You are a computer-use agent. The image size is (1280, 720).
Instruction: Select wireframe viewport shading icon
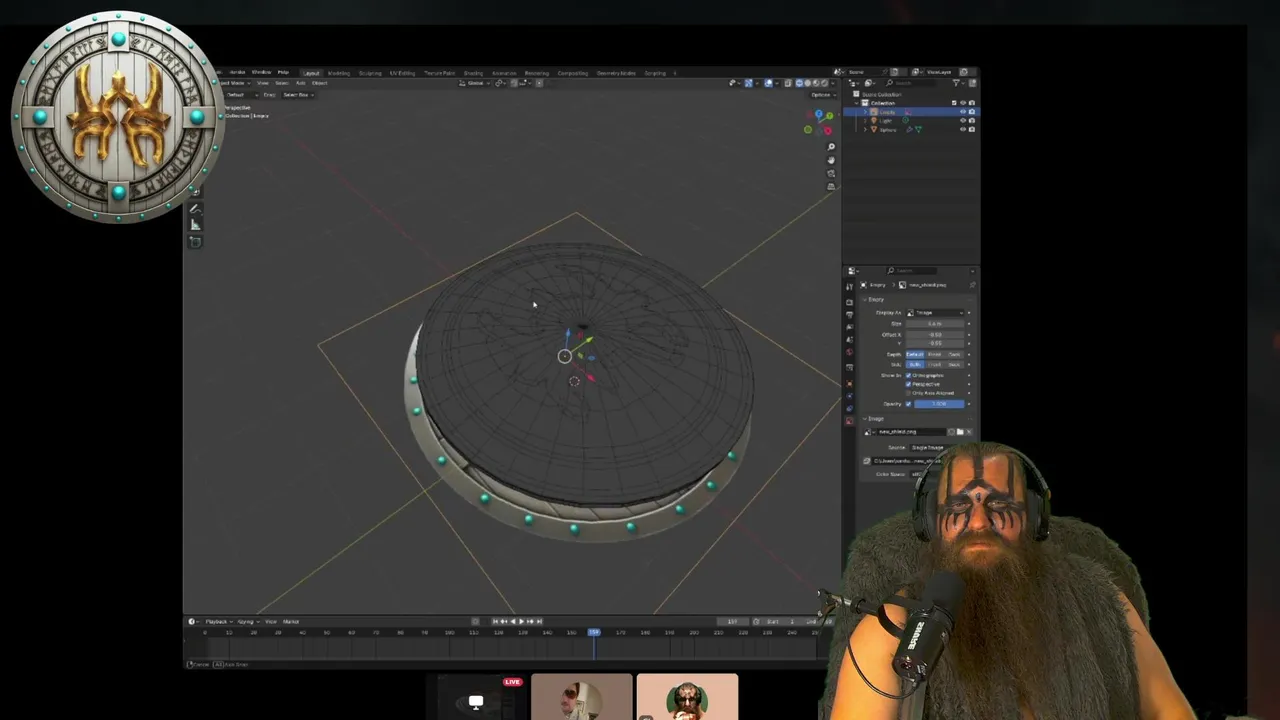[x=799, y=83]
